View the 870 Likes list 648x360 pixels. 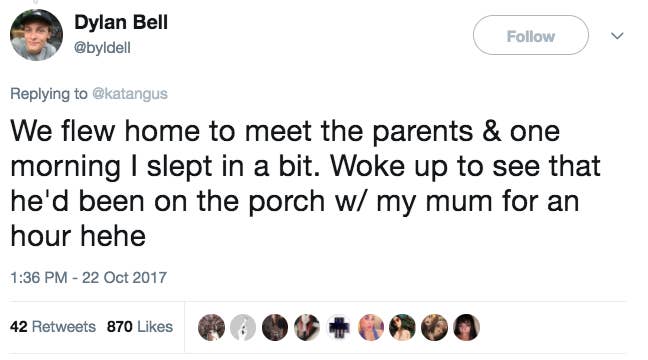point(140,327)
